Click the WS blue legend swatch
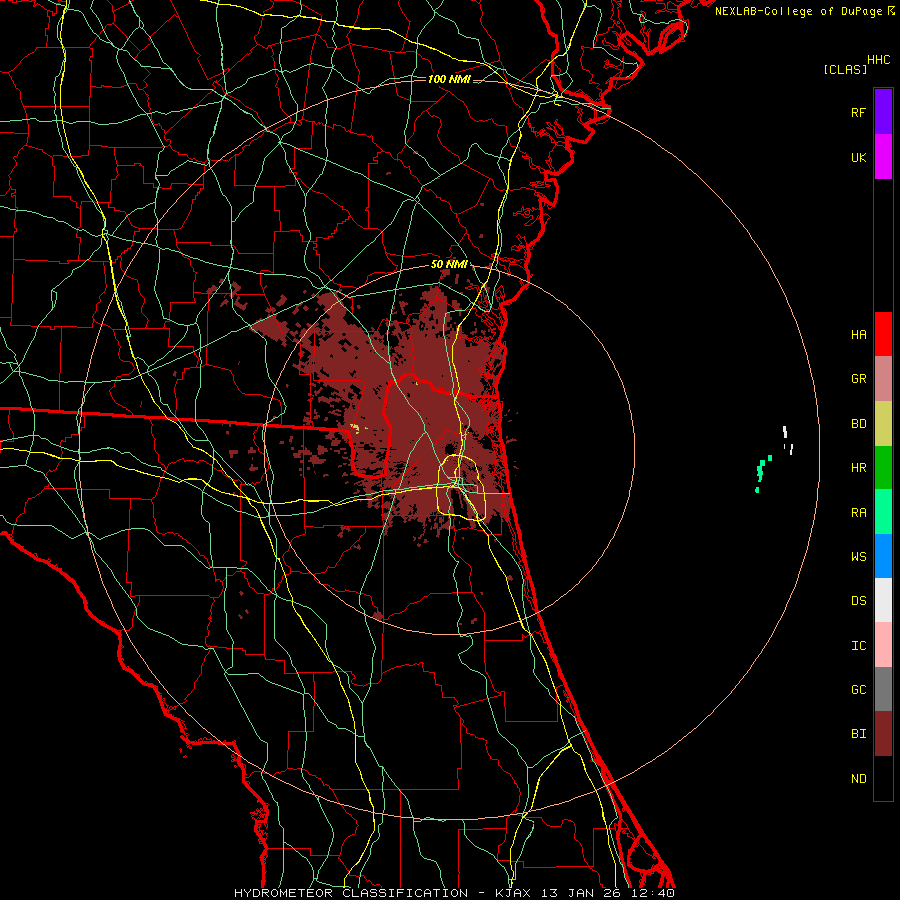This screenshot has height=900, width=900. (x=883, y=556)
